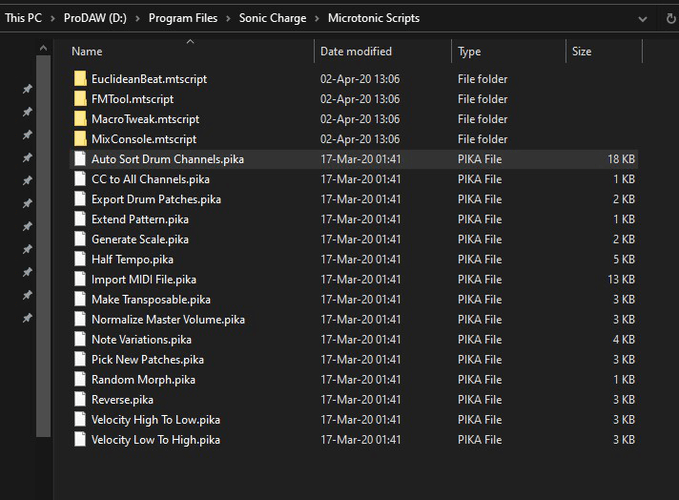Select Note Variations.pika name

tap(141, 340)
